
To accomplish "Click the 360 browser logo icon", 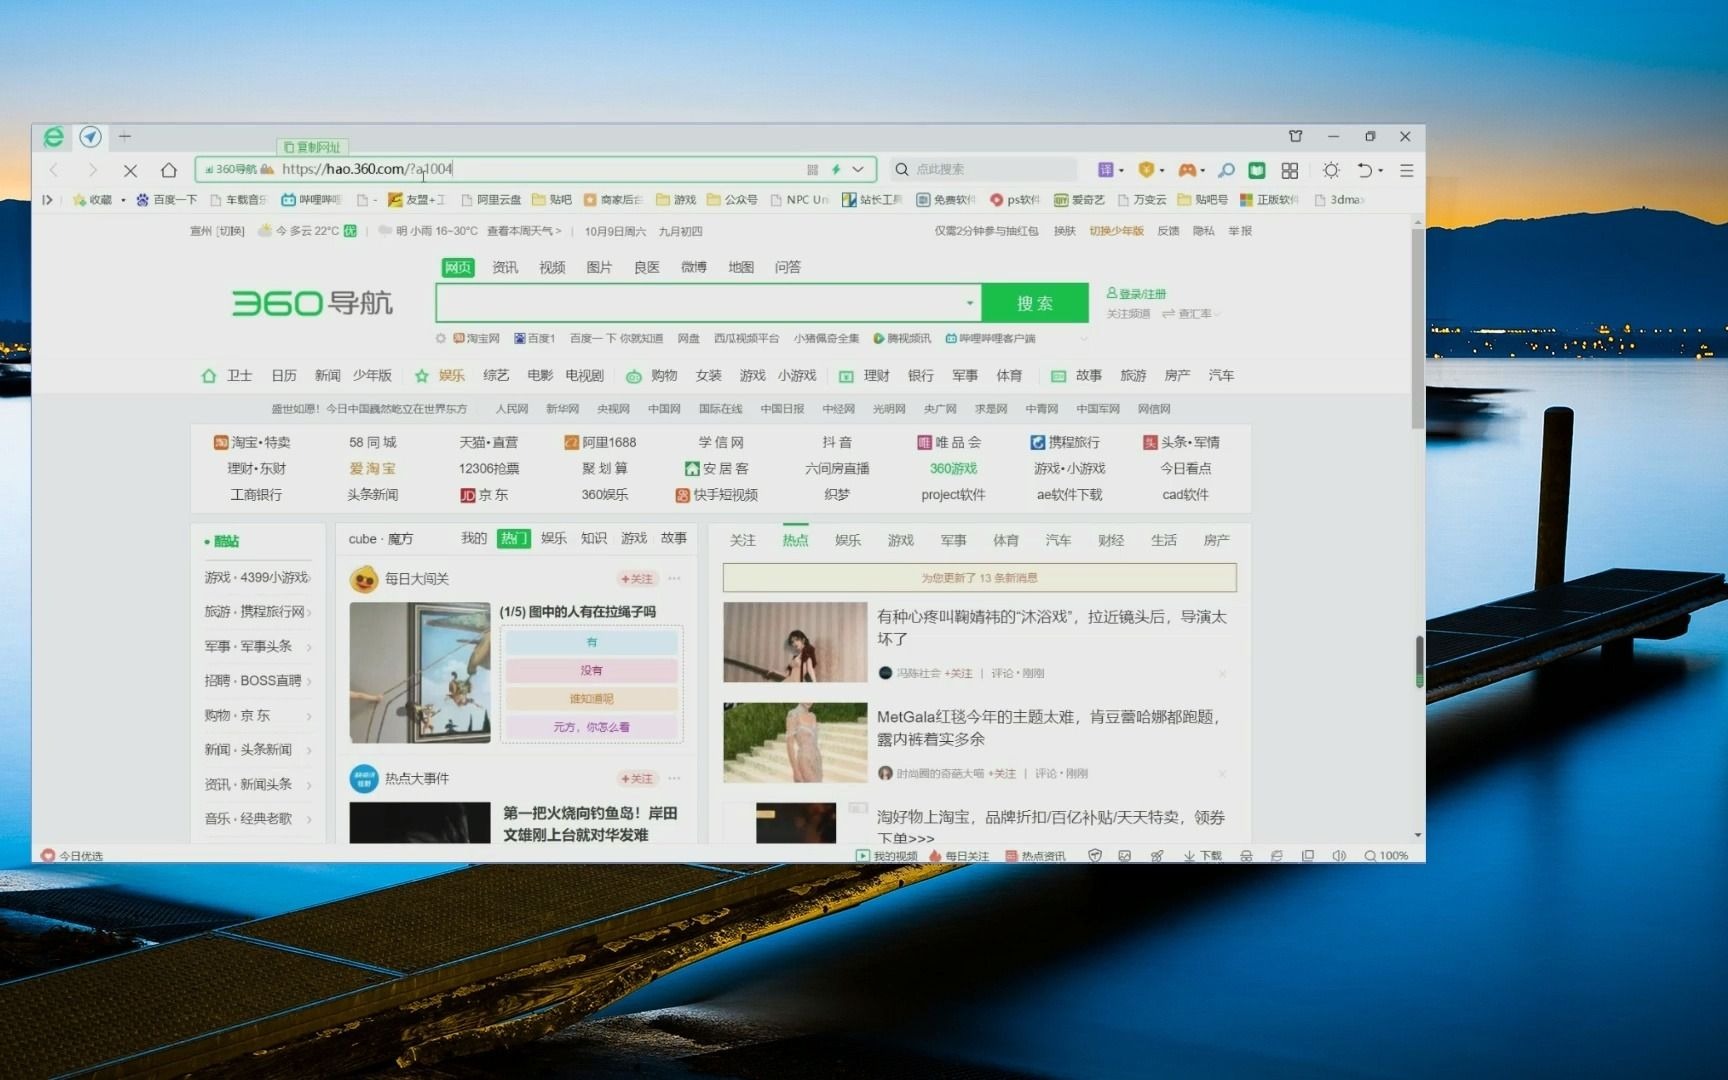I will [x=54, y=136].
